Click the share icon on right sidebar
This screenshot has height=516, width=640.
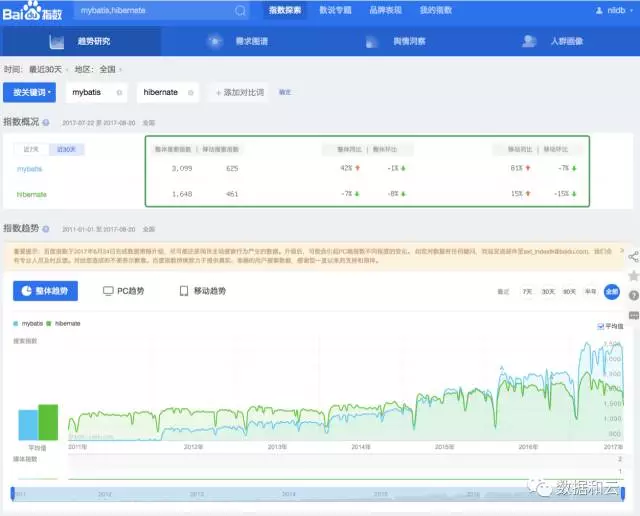click(x=633, y=257)
